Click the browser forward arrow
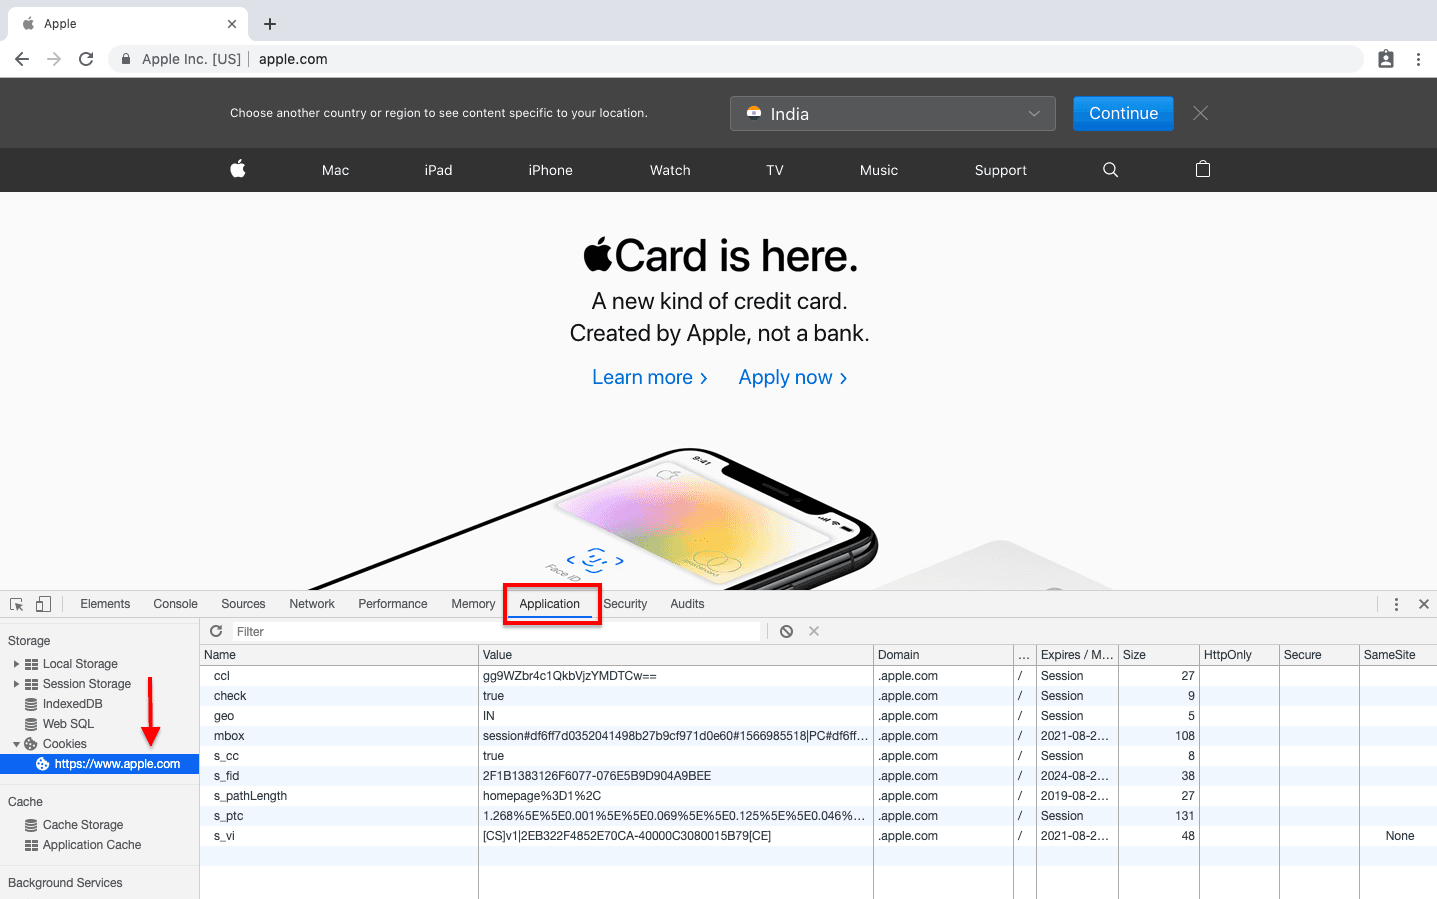Image resolution: width=1437 pixels, height=899 pixels. (54, 59)
